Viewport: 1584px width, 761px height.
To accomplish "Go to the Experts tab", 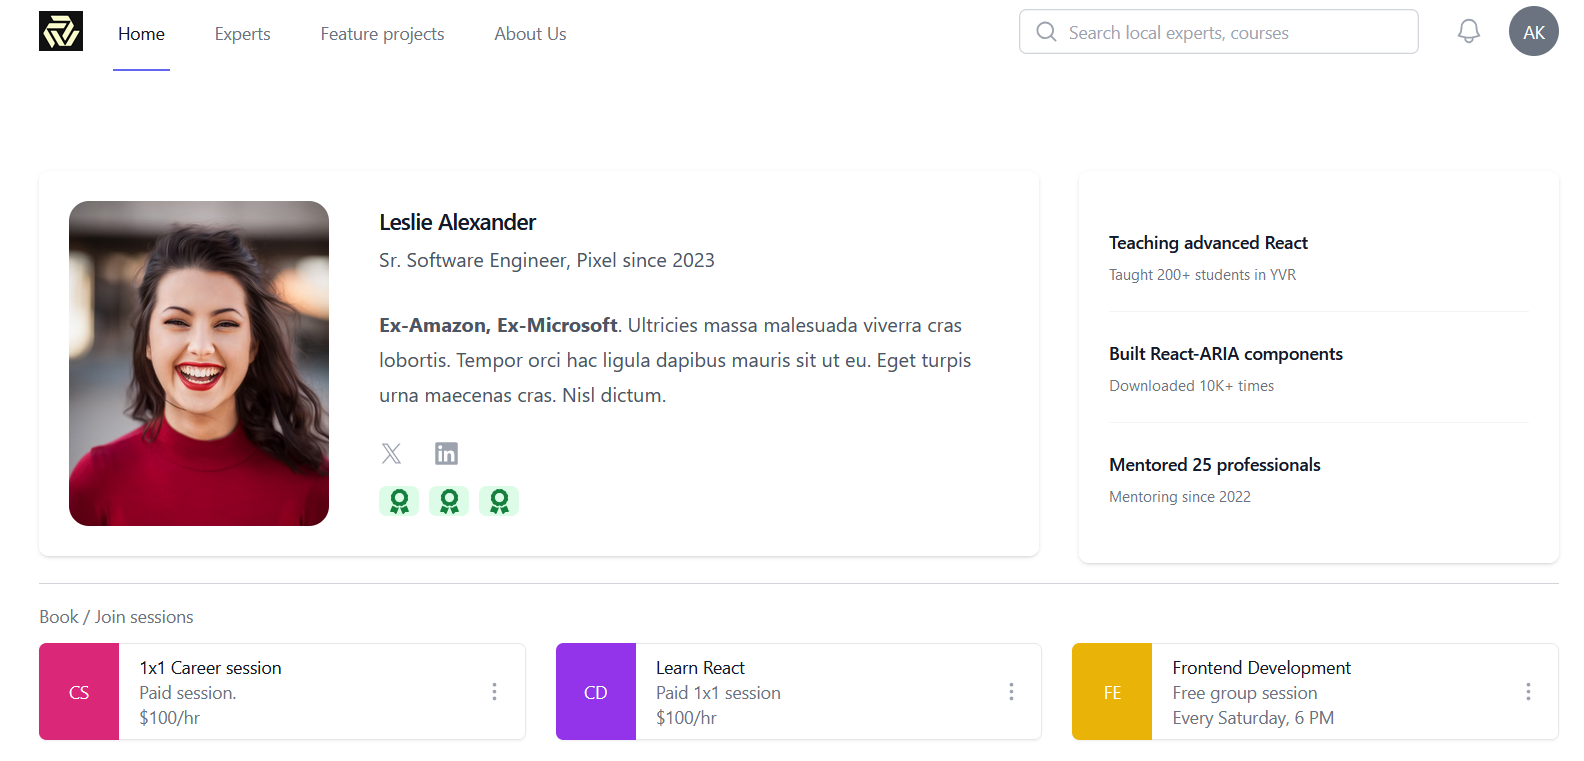I will click(242, 34).
